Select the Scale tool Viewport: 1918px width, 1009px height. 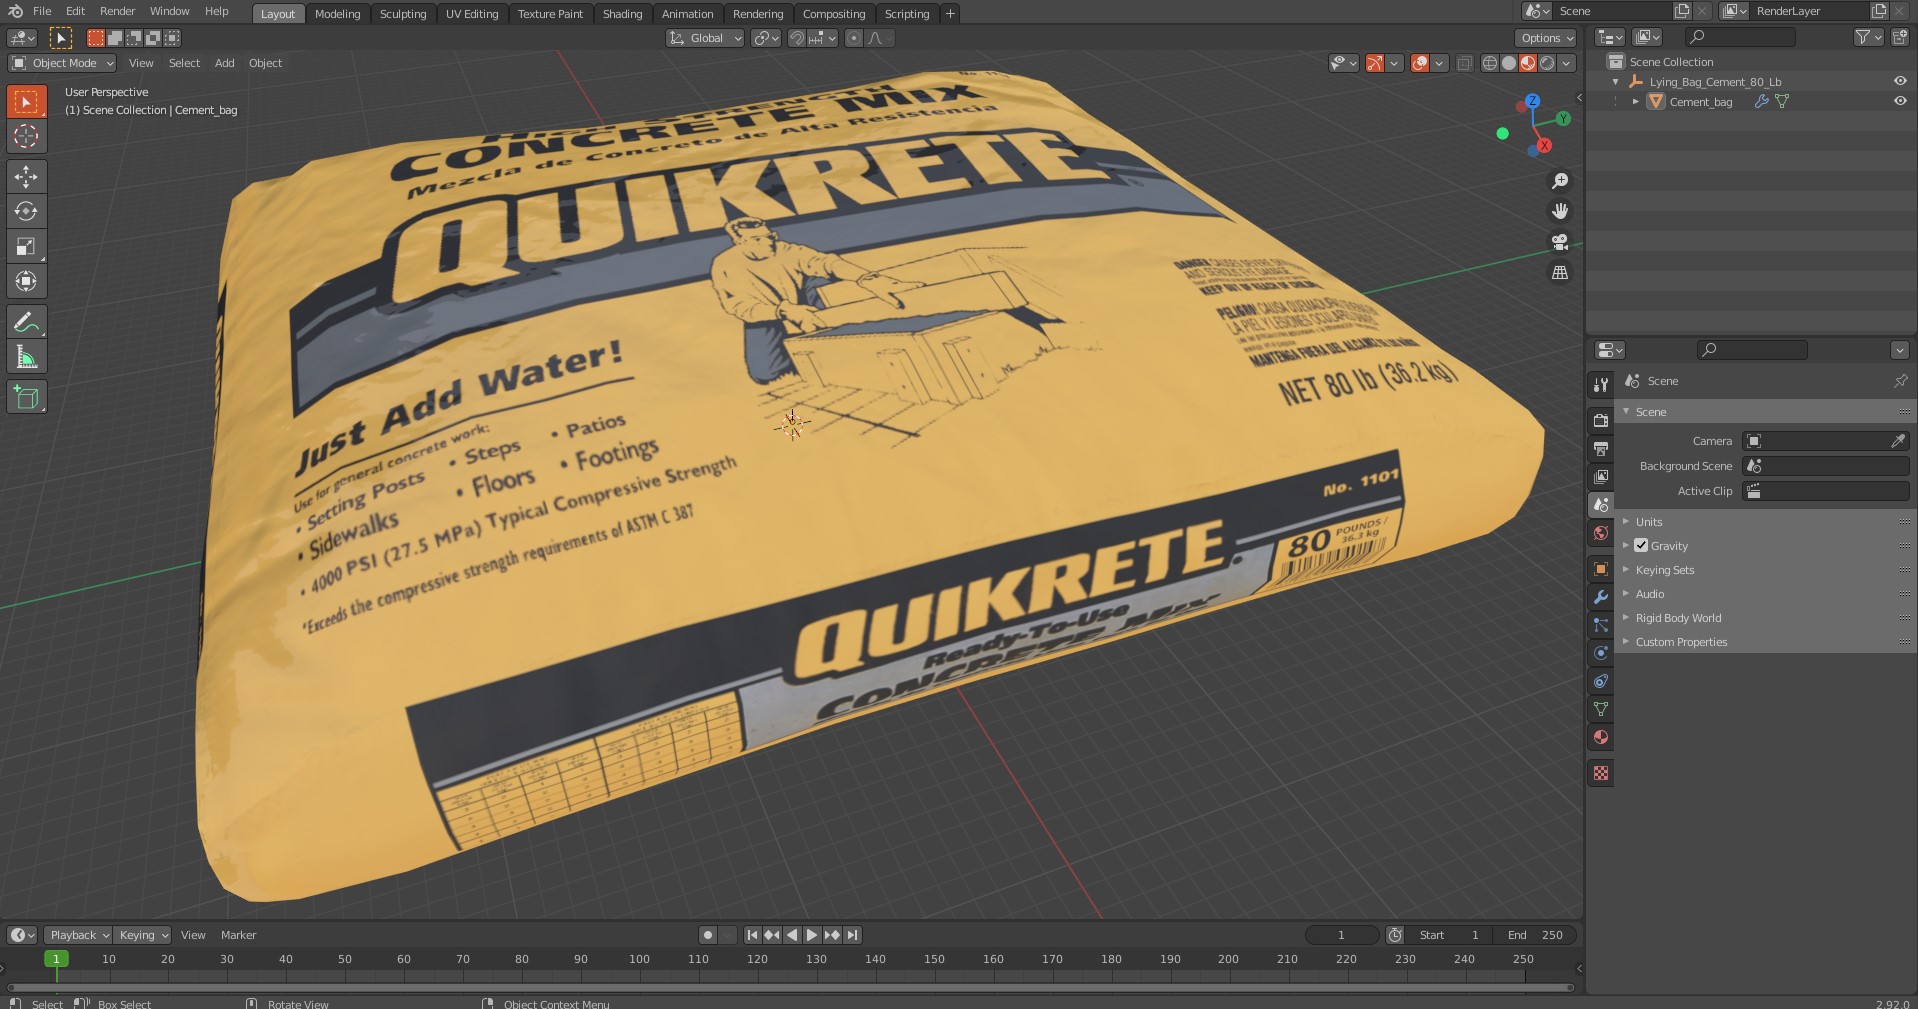tap(26, 247)
